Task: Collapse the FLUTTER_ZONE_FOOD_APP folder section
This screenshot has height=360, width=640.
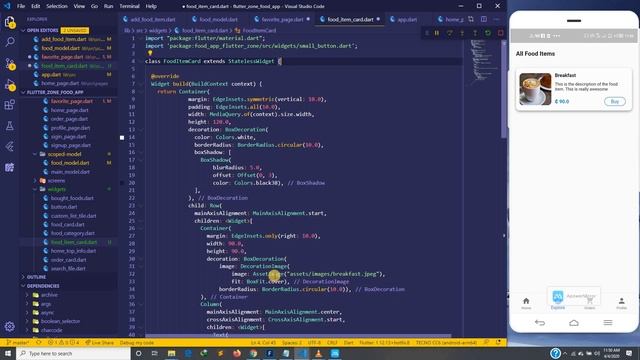Action: (24, 92)
